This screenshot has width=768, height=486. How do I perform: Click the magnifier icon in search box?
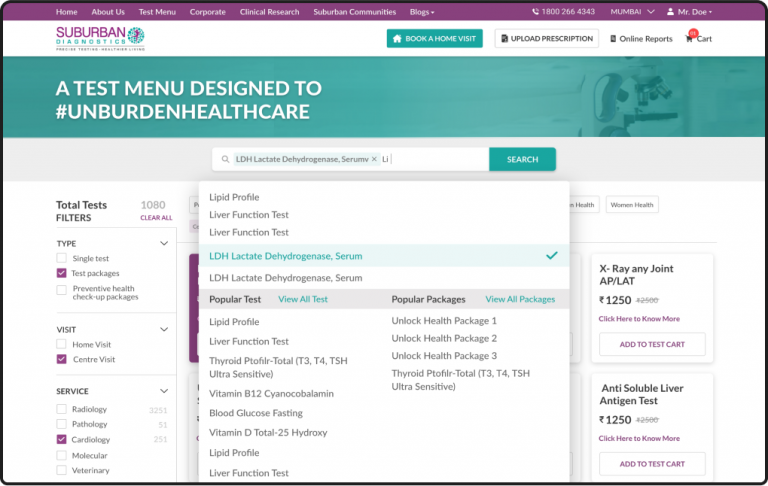point(225,159)
